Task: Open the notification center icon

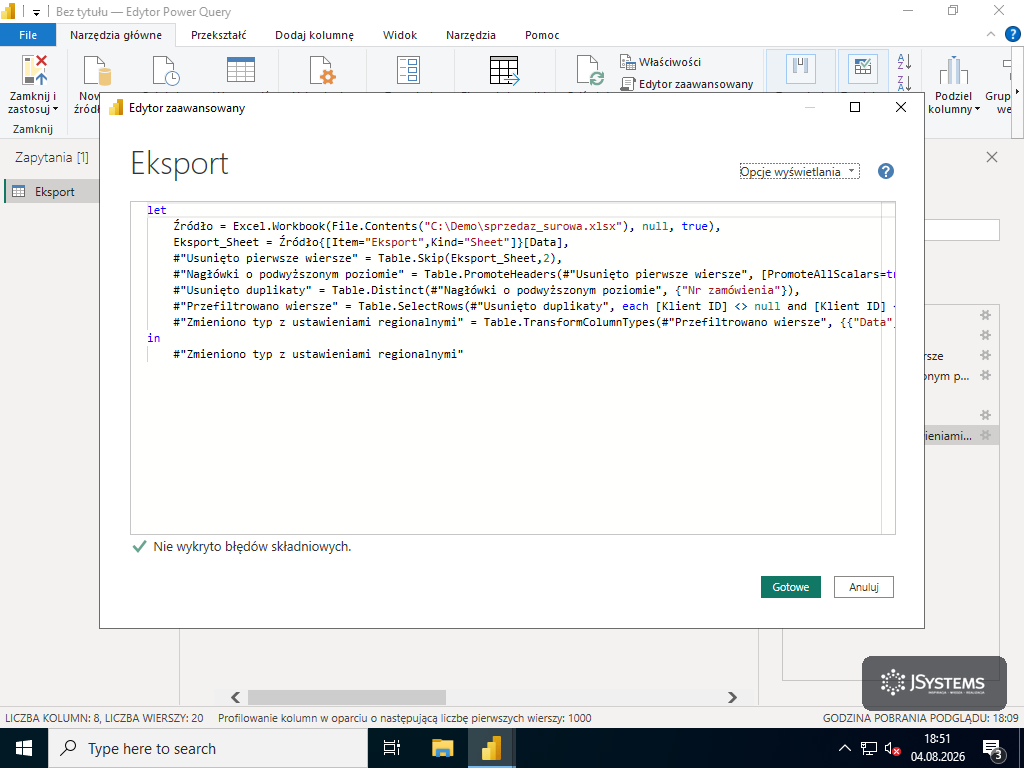Action: (x=992, y=750)
